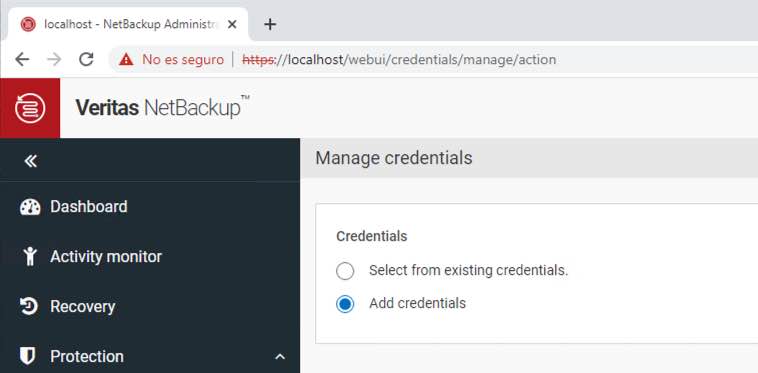Viewport: 758px width, 373px height.
Task: Click the Activity monitor person icon
Action: [x=30, y=256]
